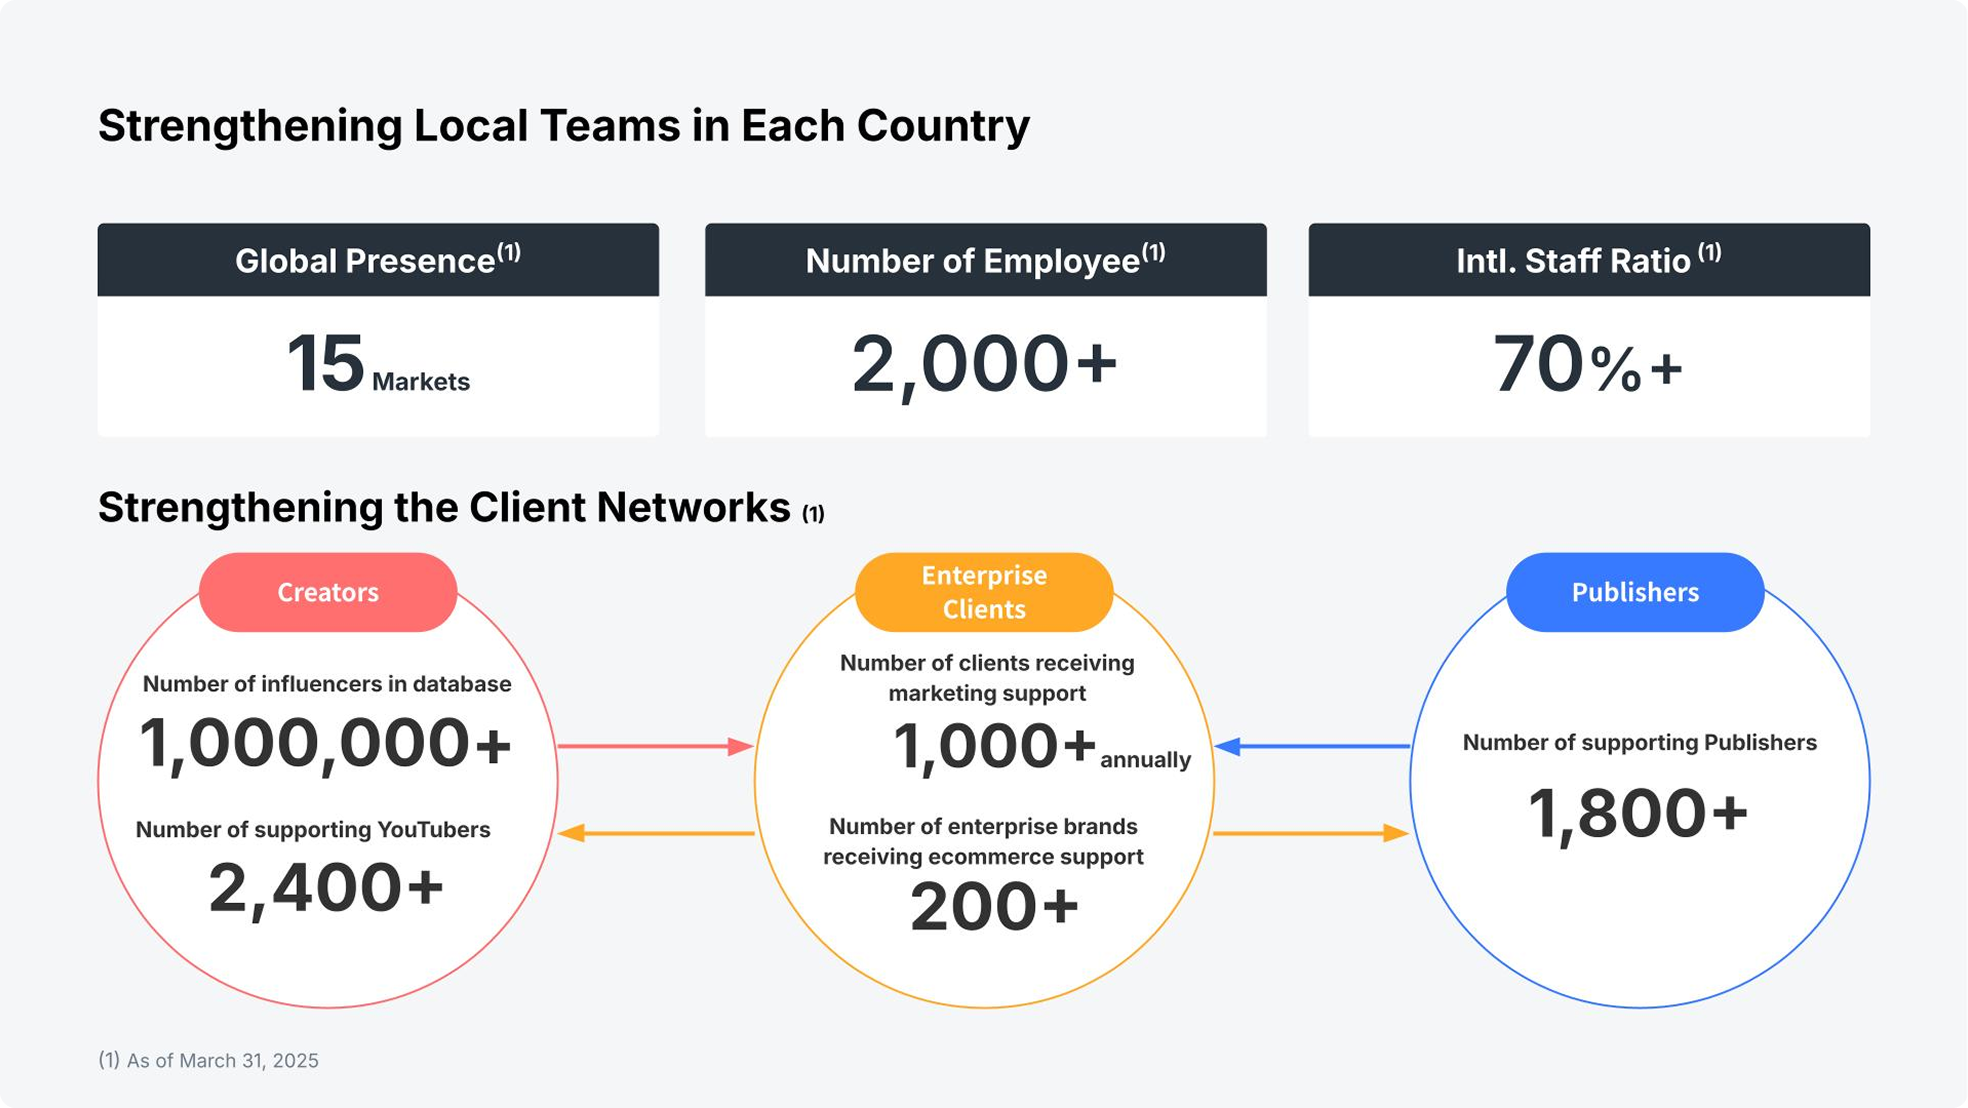Click the 1,800+ Publishers number
Viewport: 1968px width, 1108px height.
tap(1638, 812)
